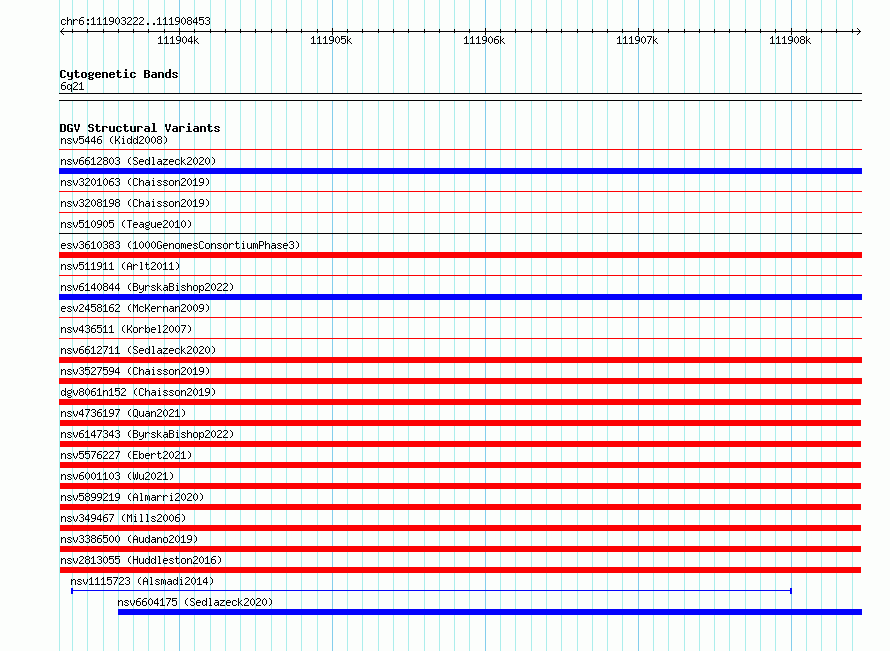The width and height of the screenshot is (890, 651).
Task: Open nsv3208198 (Chaisson2019) variant label
Action: coord(135,203)
